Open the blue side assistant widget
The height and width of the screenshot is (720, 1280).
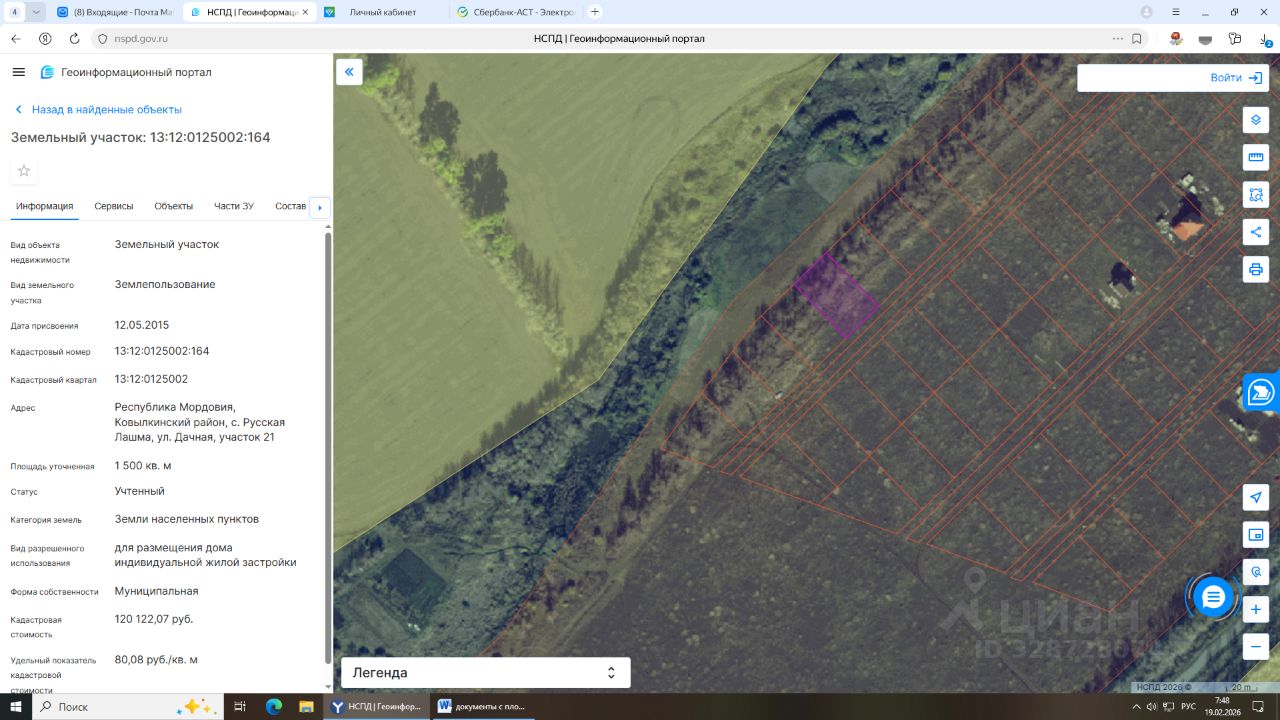point(1262,391)
